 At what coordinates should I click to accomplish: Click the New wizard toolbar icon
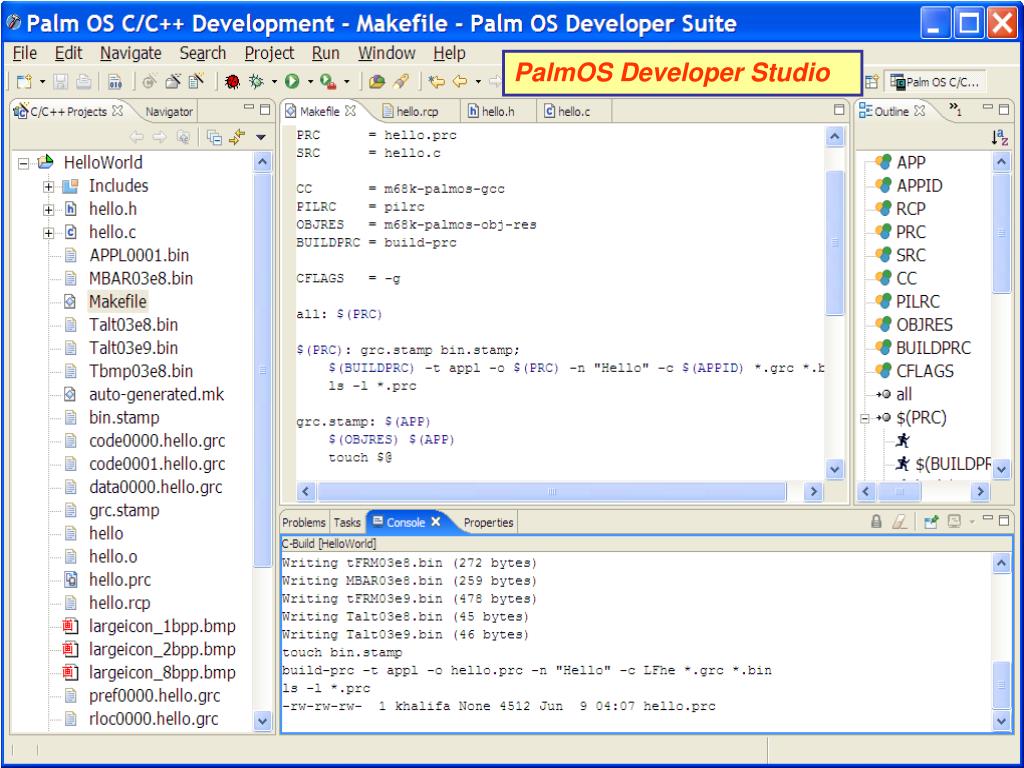24,81
